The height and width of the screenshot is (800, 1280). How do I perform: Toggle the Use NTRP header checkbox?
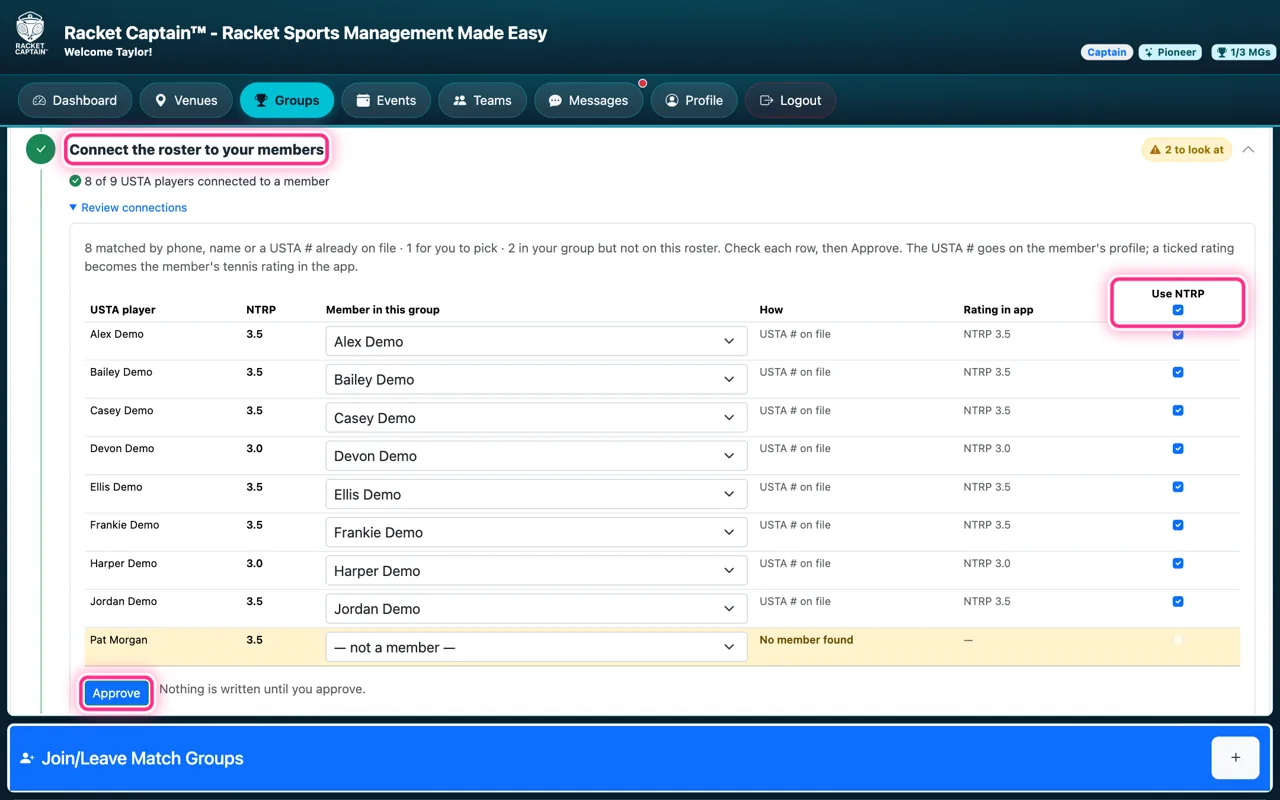click(x=1178, y=310)
